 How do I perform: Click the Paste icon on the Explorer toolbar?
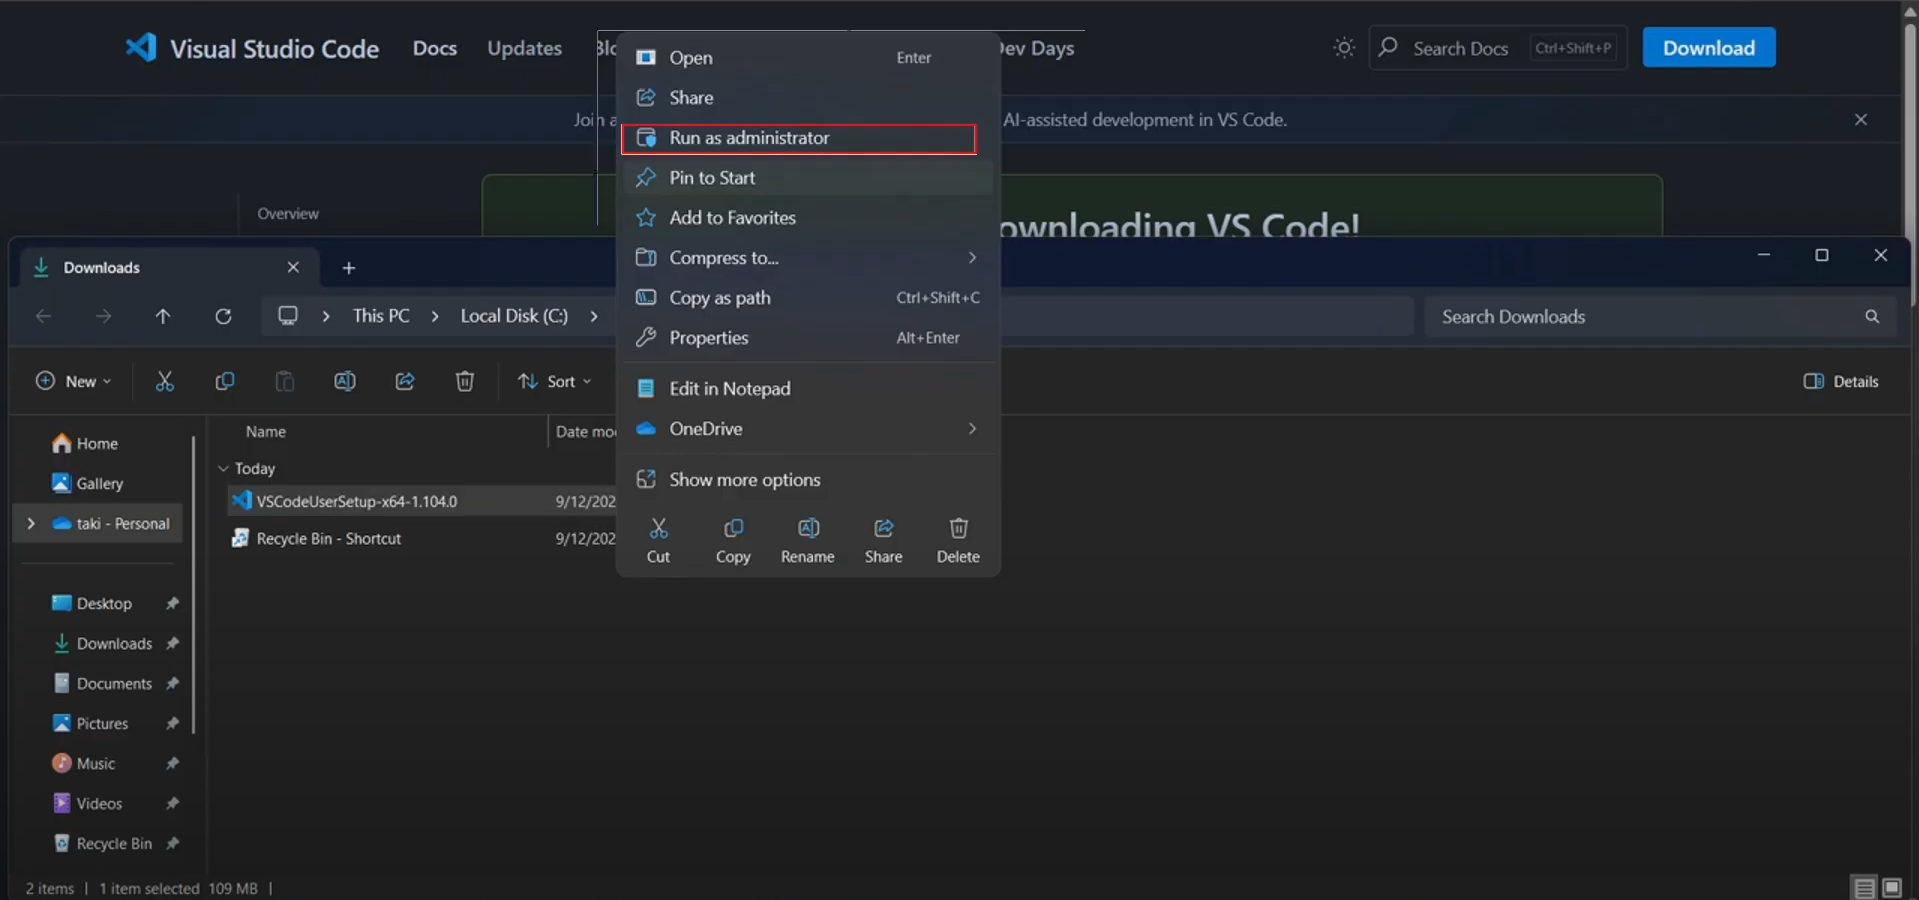pyautogui.click(x=285, y=381)
